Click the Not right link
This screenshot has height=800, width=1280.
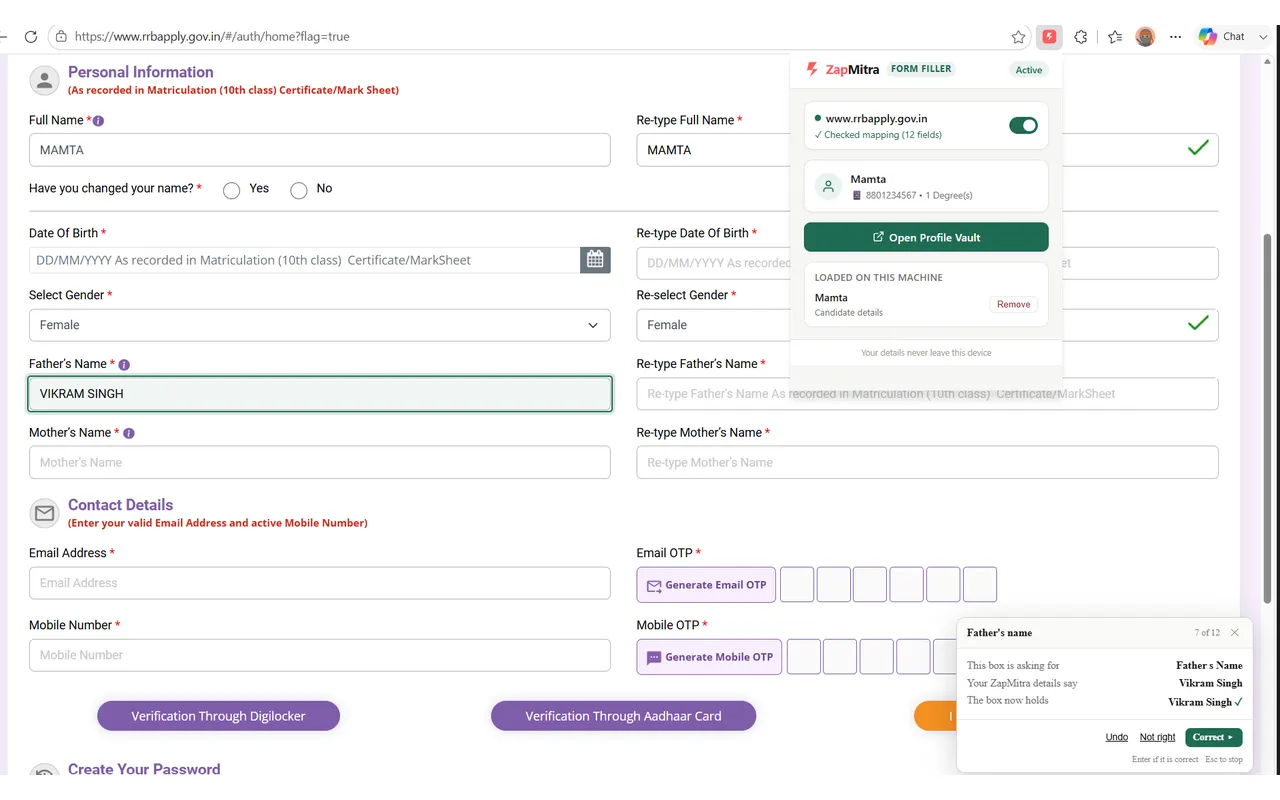1158,737
